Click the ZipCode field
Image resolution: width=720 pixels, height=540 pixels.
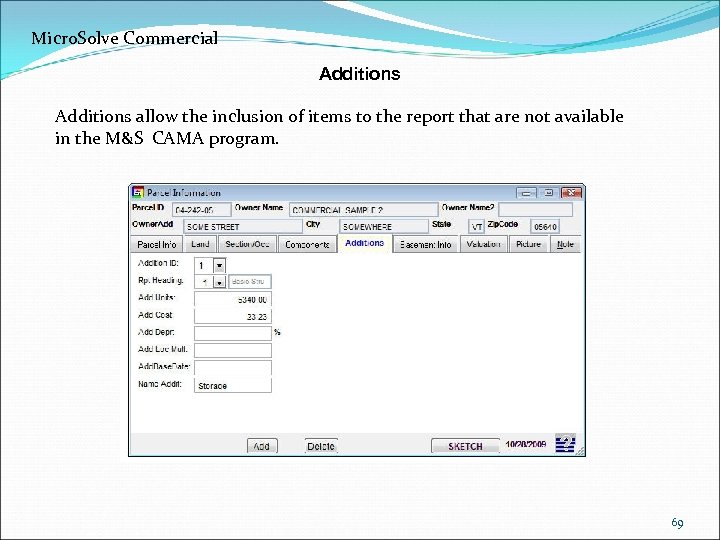545,226
